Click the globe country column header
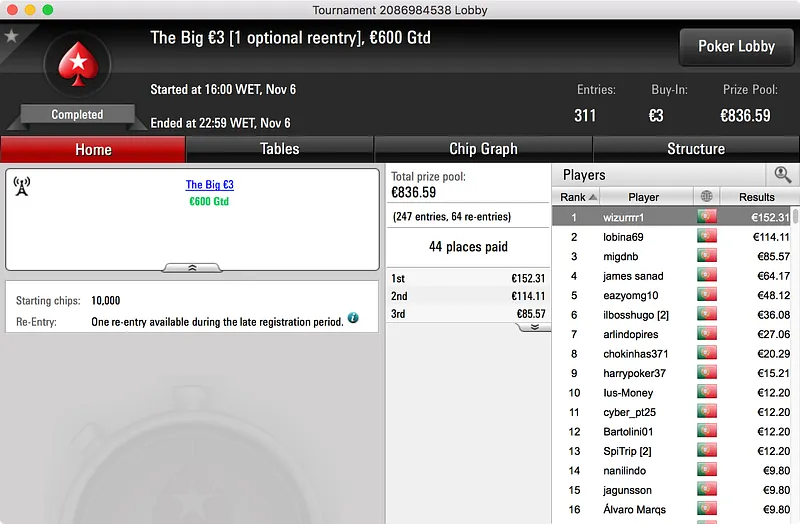 tap(707, 196)
